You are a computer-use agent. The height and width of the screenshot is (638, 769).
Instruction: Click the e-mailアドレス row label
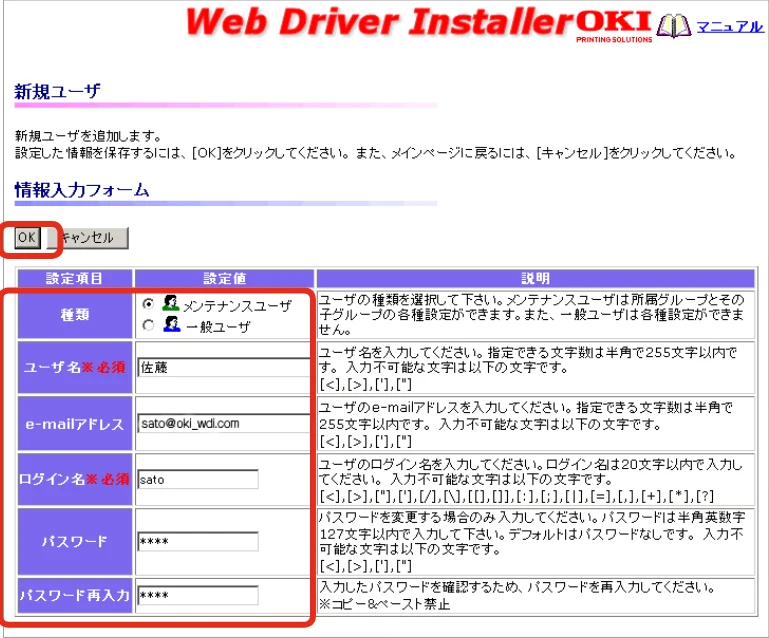75,424
